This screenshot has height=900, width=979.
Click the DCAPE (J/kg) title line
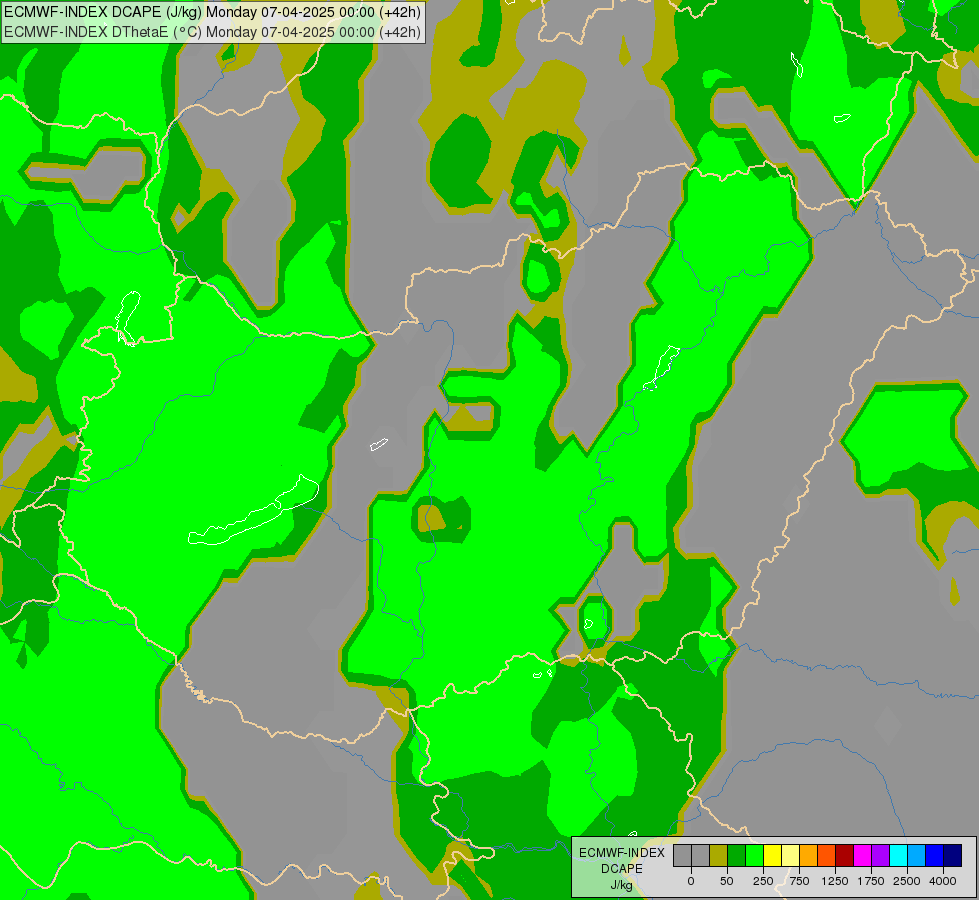(212, 12)
